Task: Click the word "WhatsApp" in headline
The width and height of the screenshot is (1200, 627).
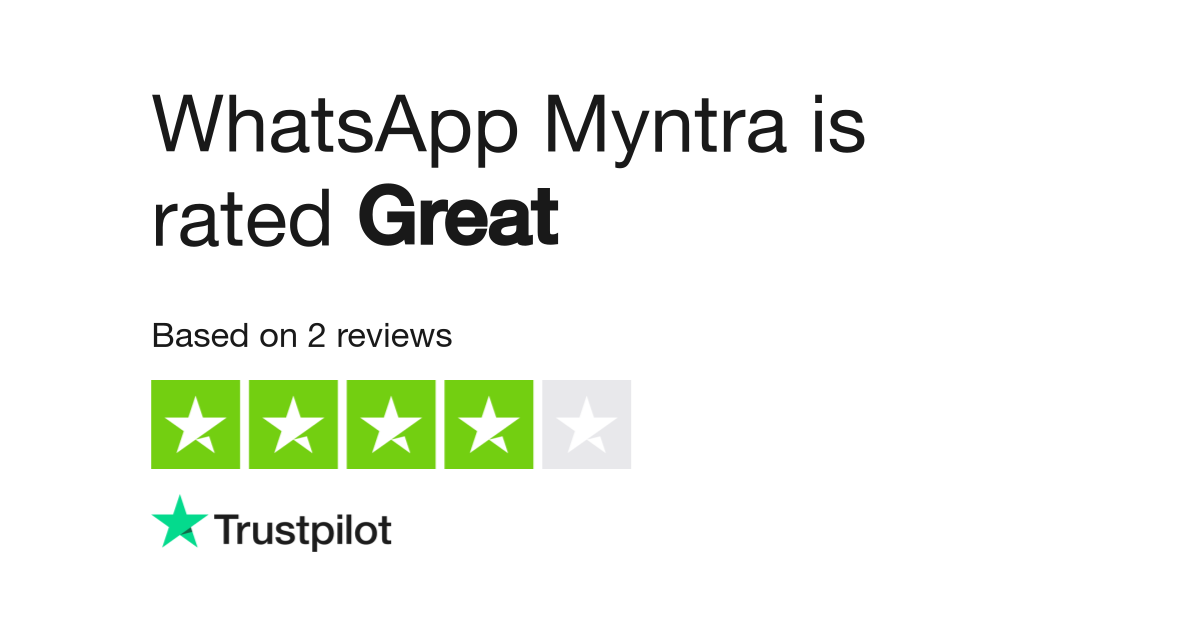Action: [x=334, y=126]
